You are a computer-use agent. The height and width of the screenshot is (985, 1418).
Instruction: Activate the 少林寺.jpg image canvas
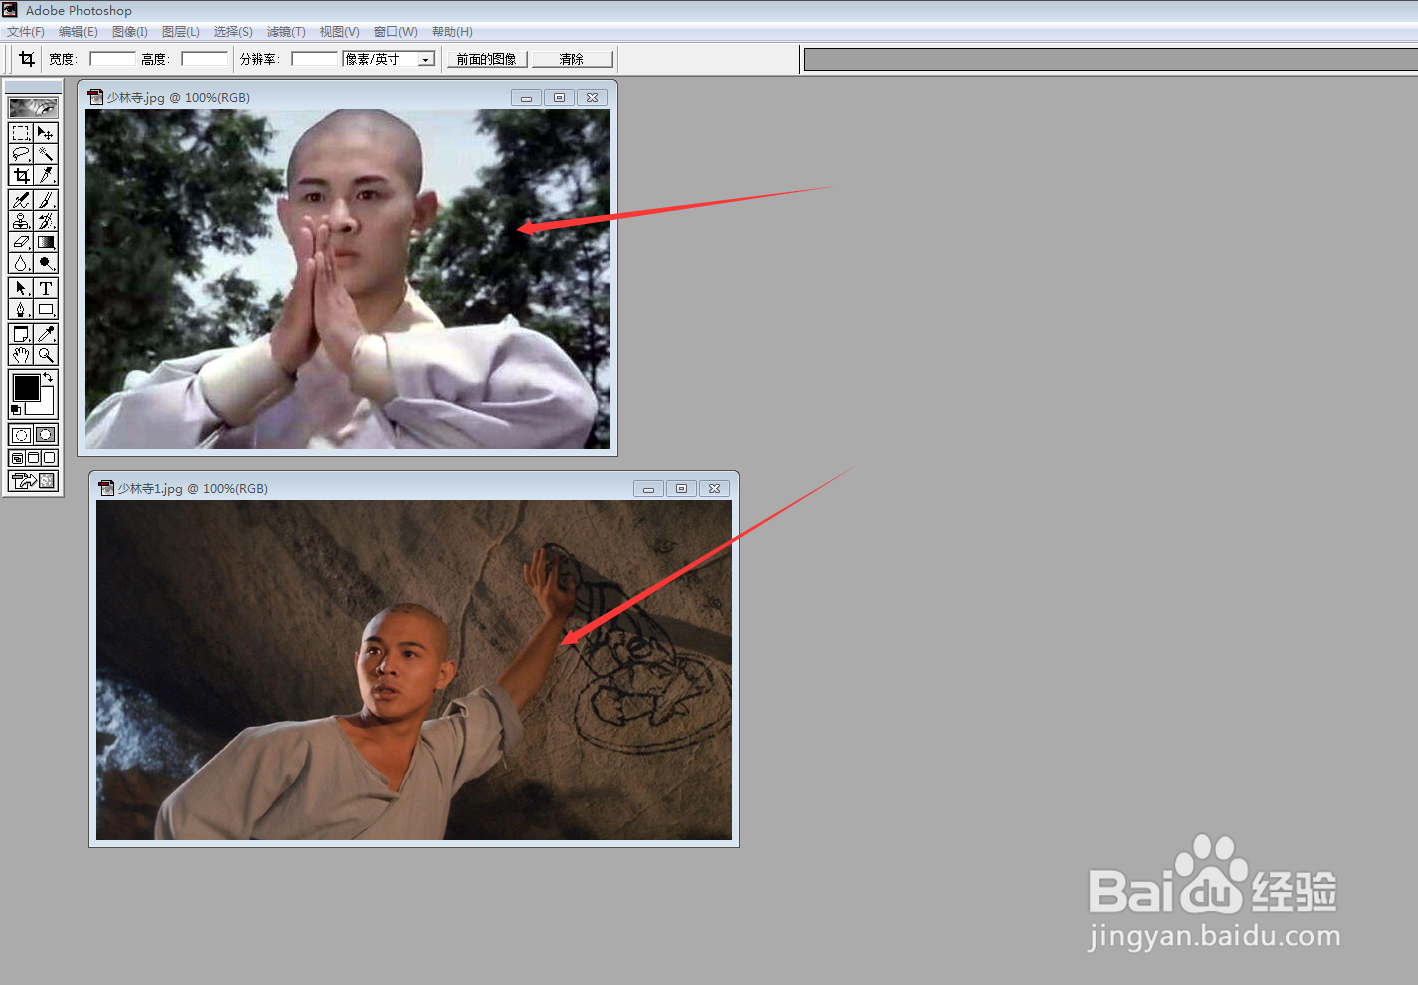(347, 279)
